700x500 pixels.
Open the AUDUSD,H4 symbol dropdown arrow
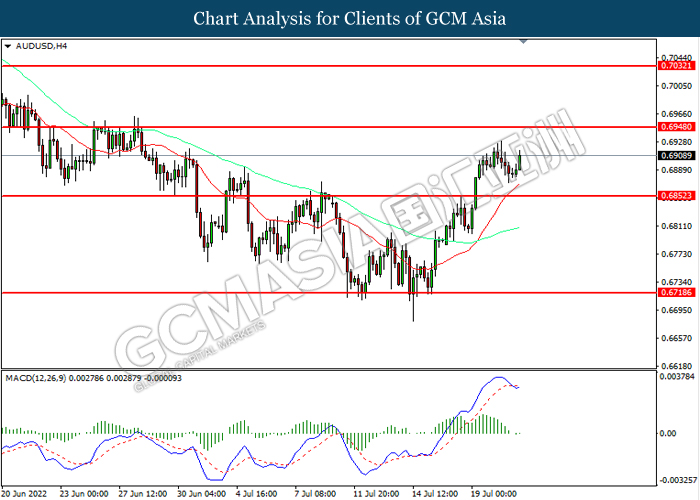tap(8, 46)
